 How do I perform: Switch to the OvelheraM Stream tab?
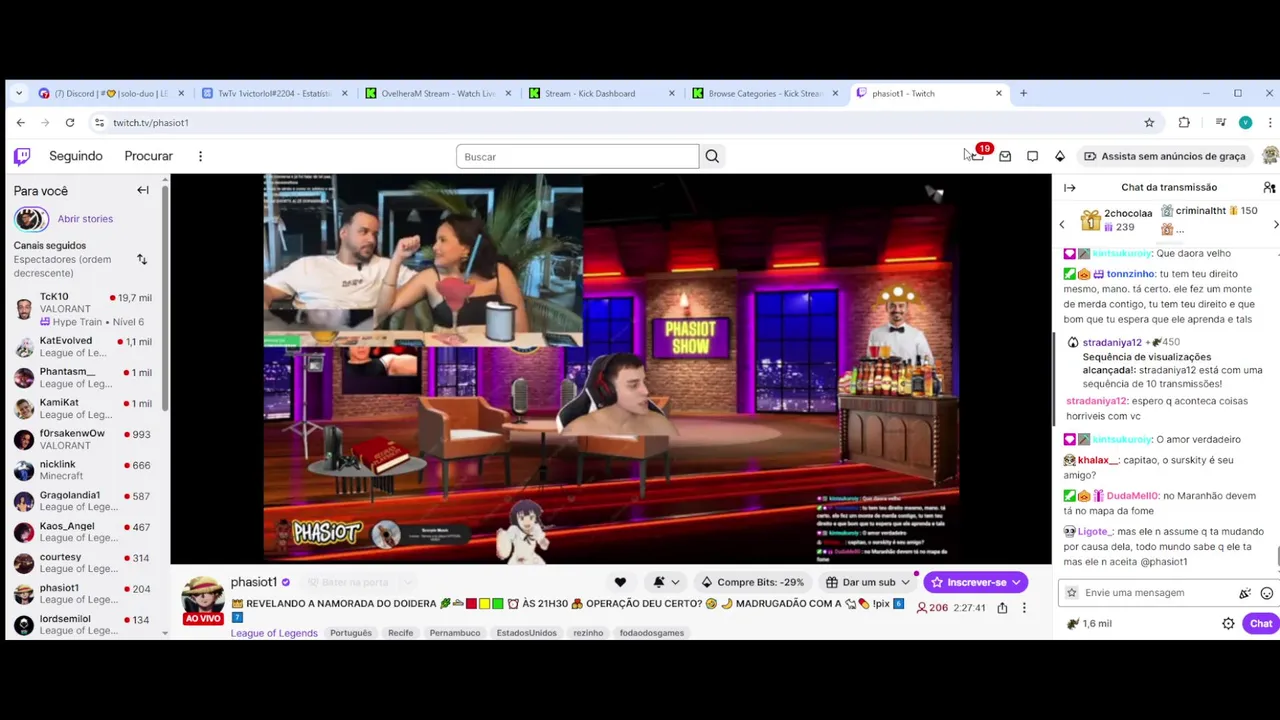[x=438, y=93]
